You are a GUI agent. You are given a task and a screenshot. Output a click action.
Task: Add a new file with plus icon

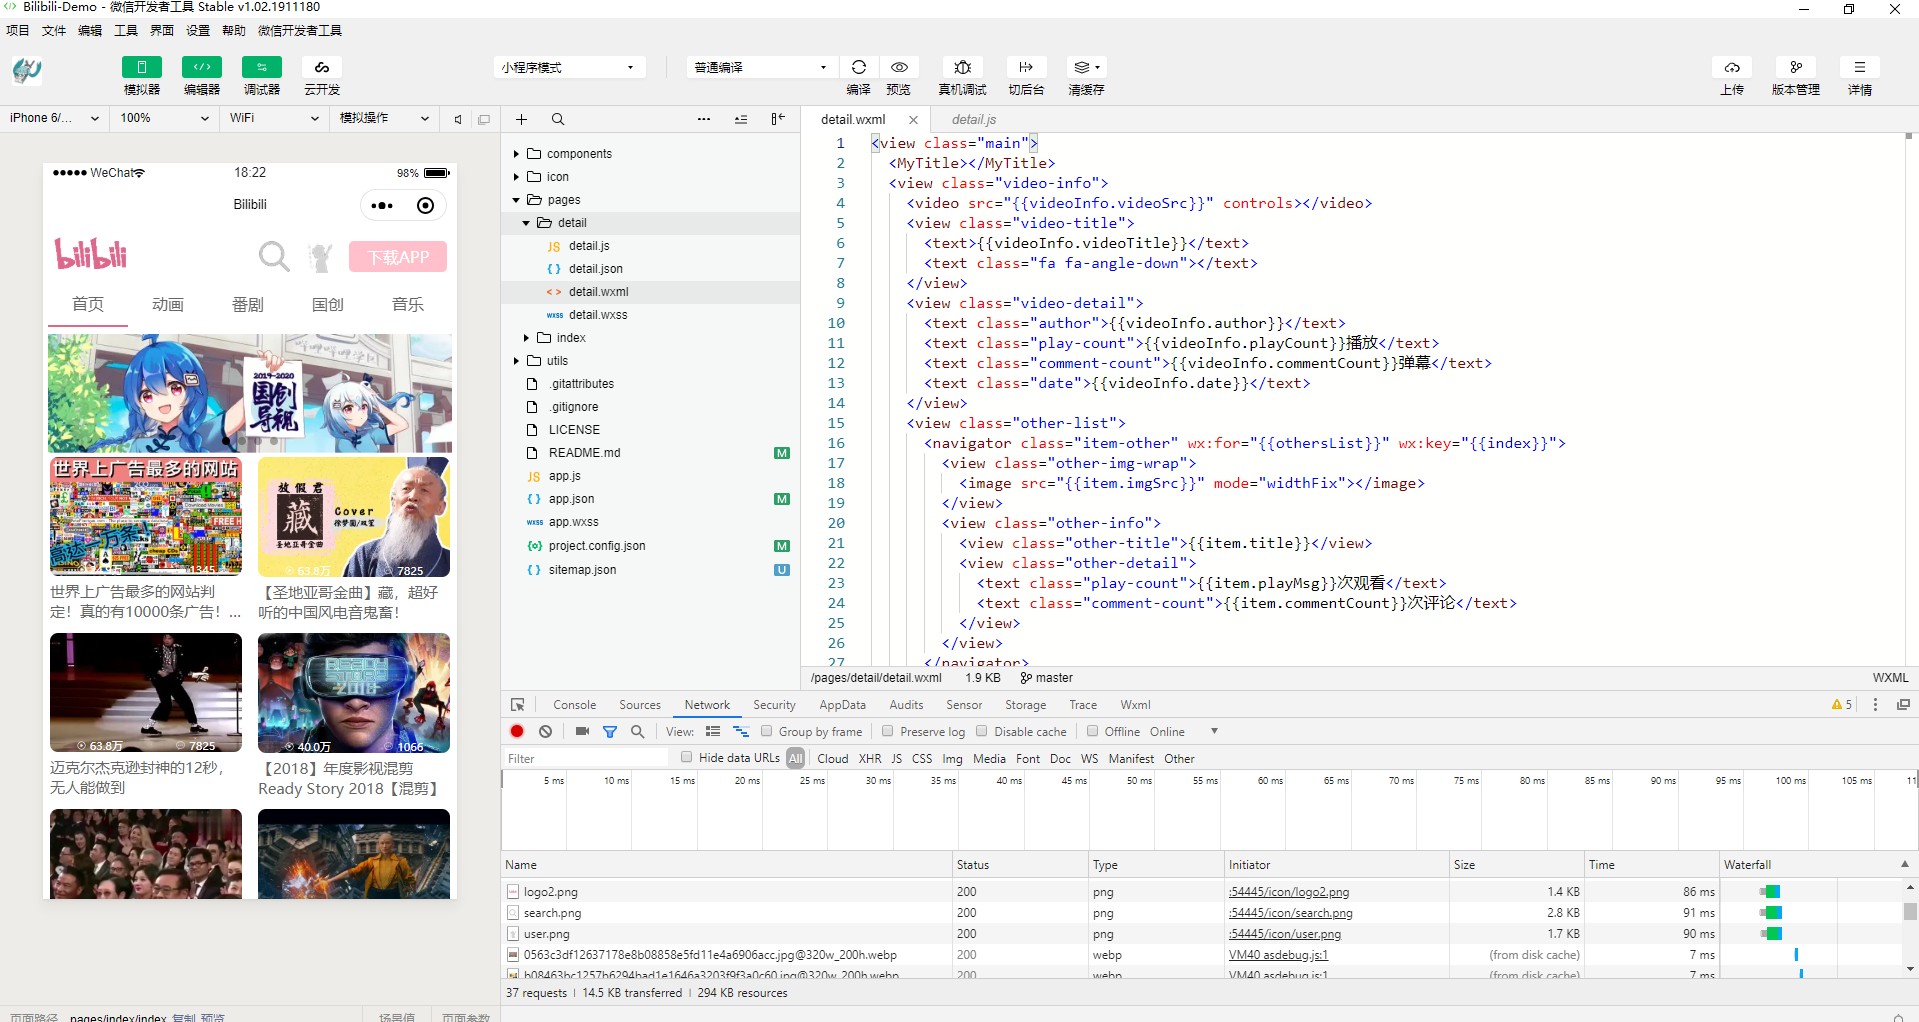coord(521,119)
